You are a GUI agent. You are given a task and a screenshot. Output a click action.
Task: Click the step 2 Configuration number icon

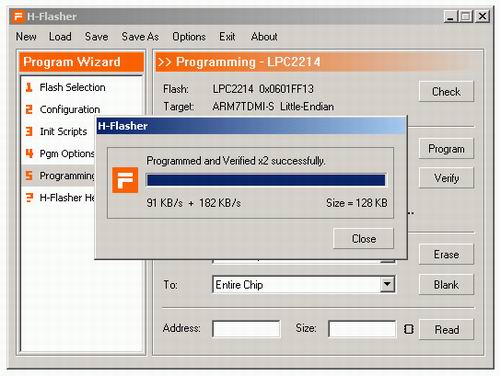pos(29,109)
